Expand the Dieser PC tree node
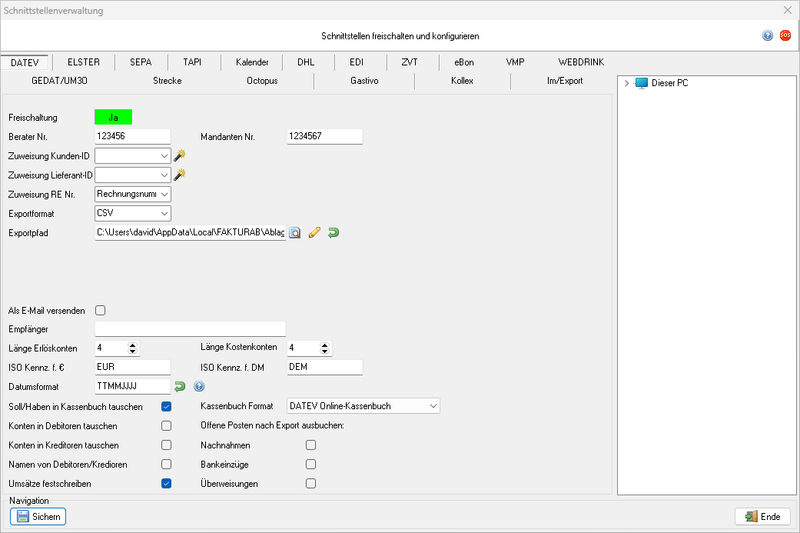Viewport: 800px width, 533px height. 626,83
